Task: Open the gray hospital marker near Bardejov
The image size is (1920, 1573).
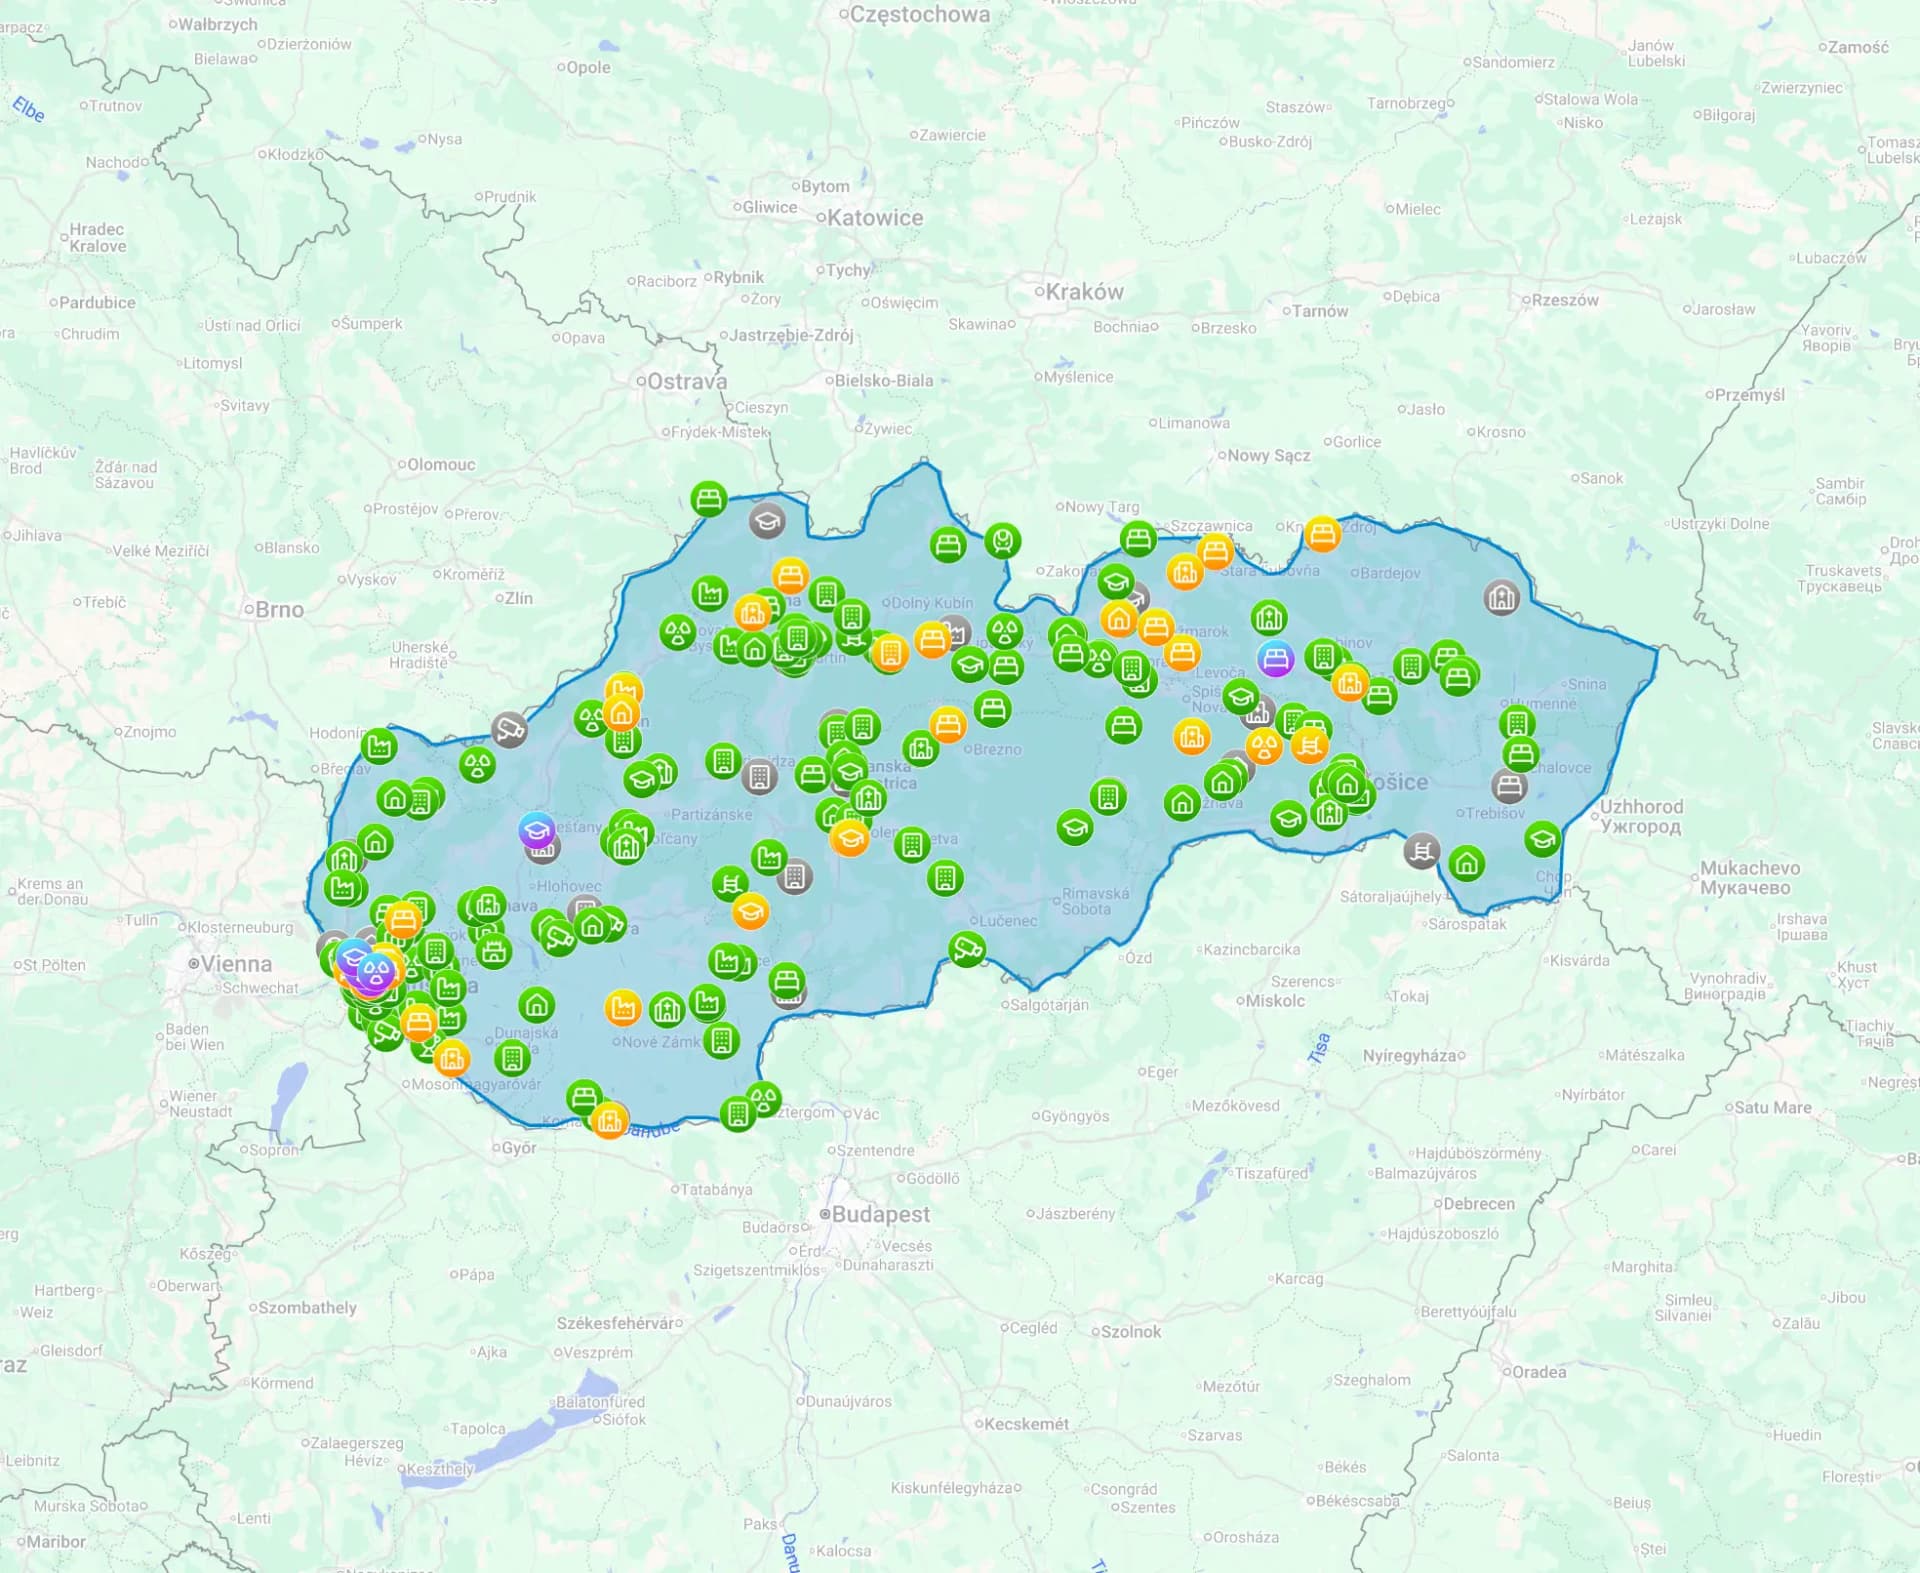Action: pos(1501,597)
